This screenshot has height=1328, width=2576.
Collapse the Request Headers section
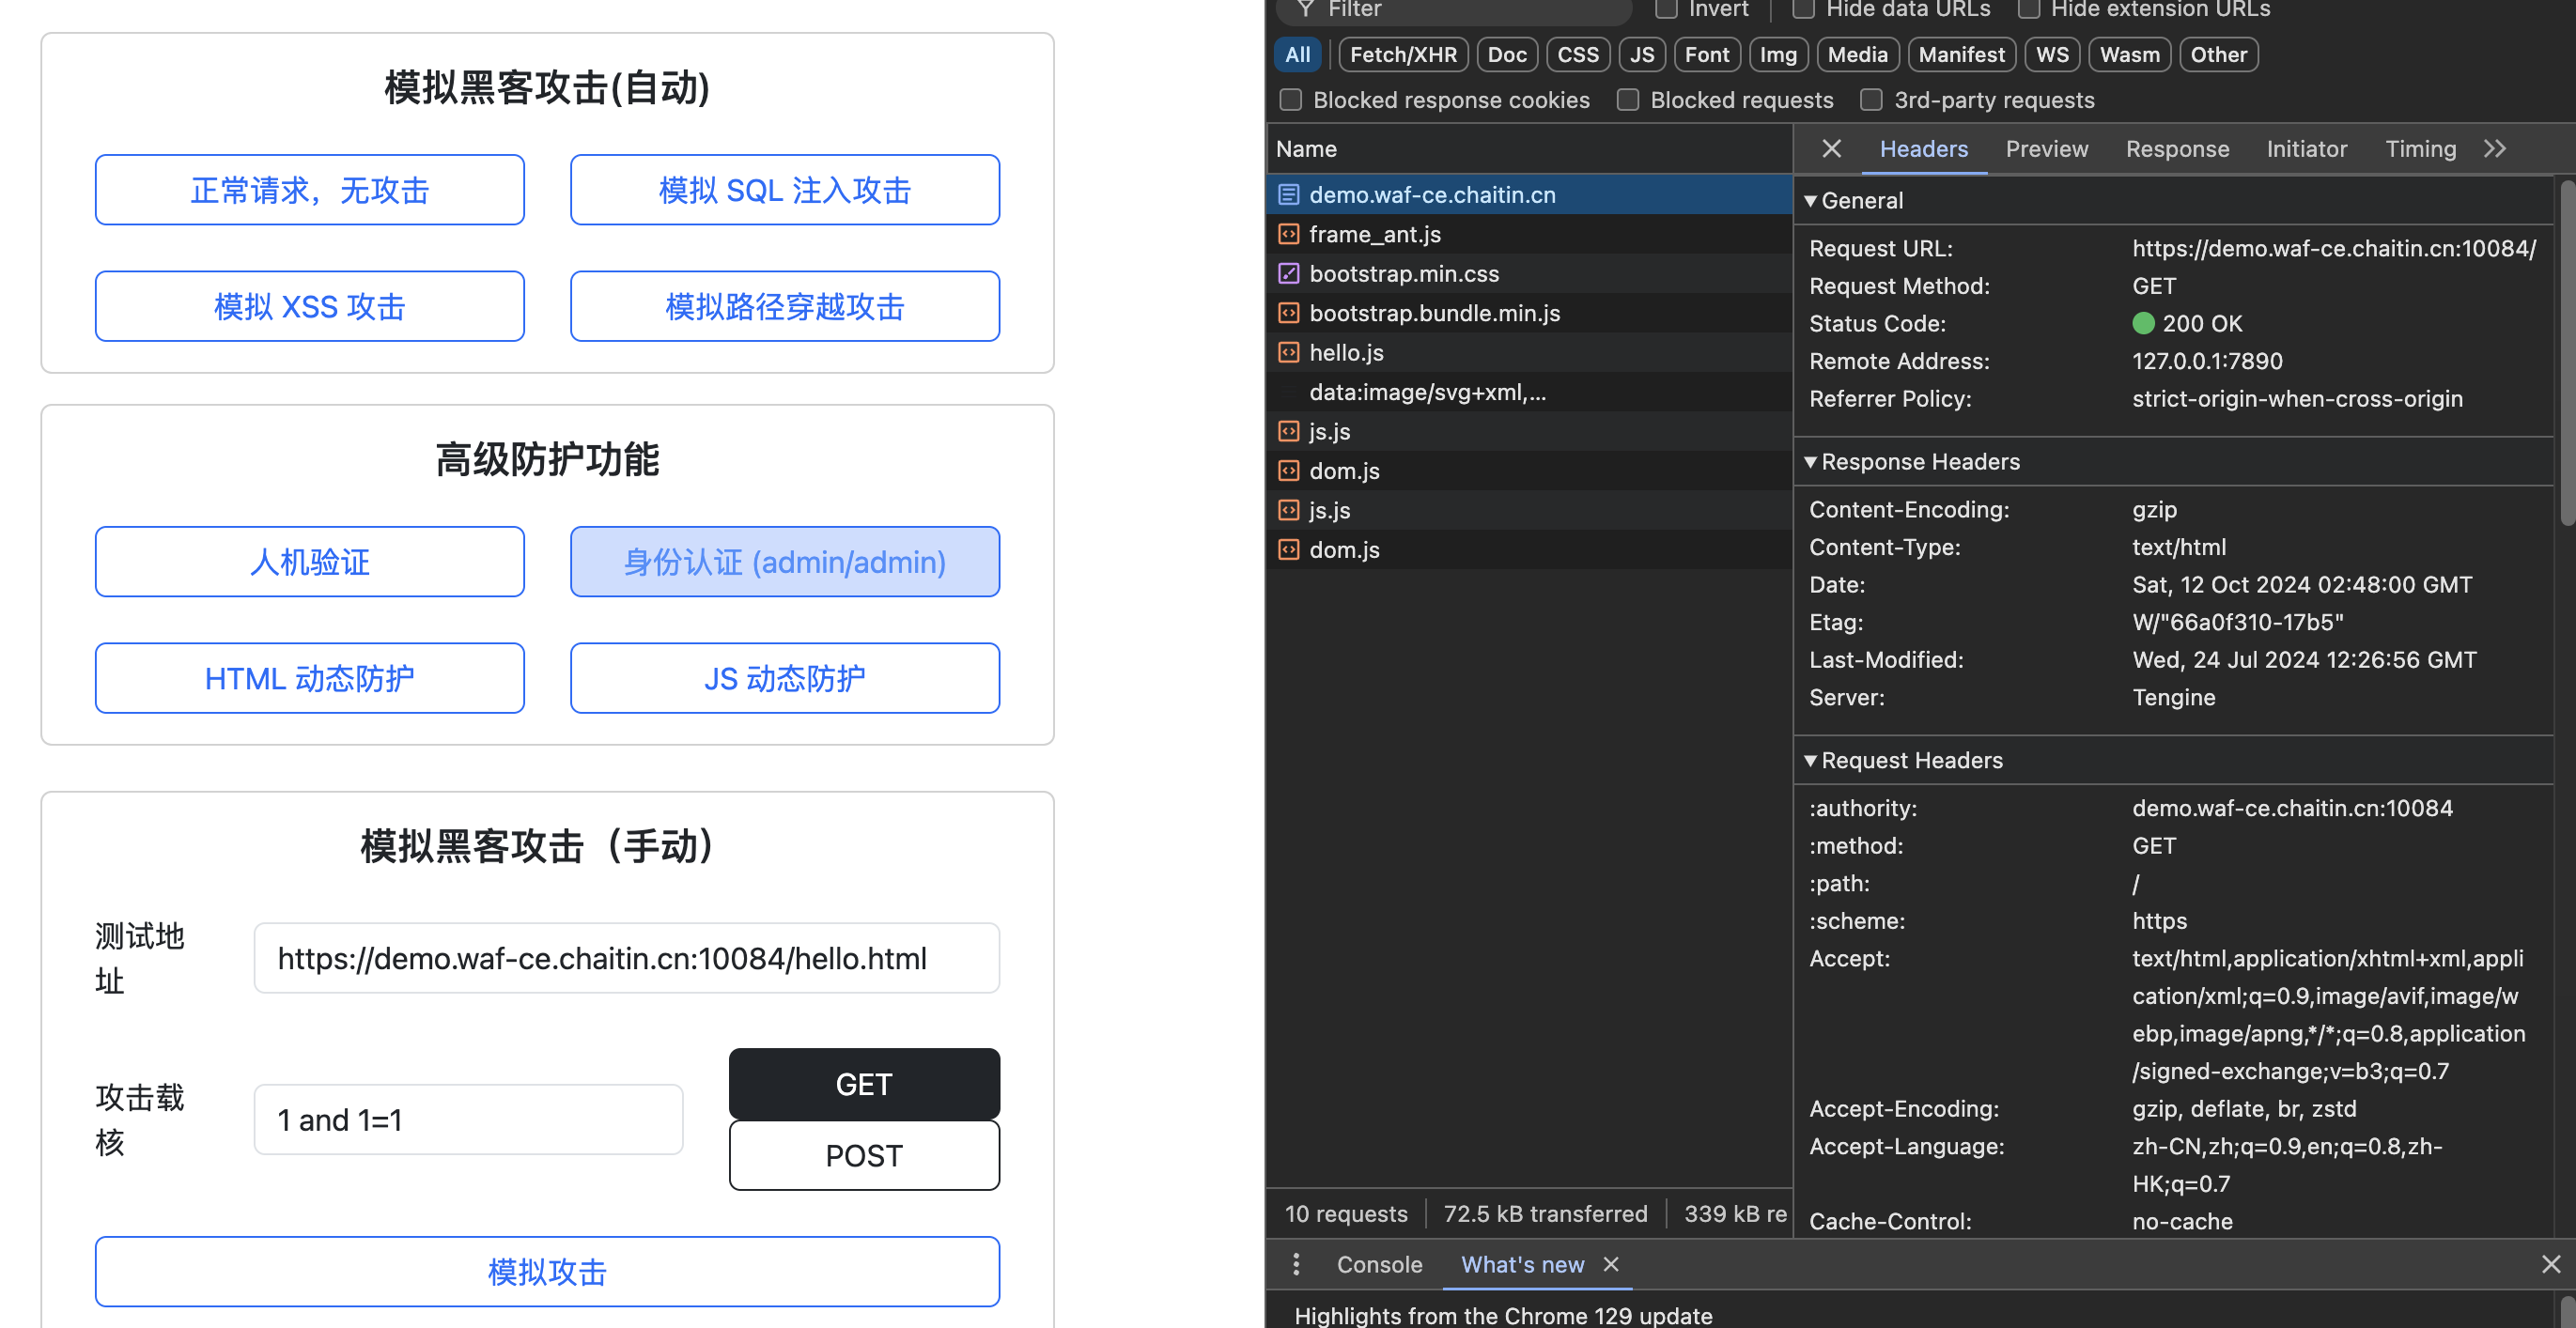click(1811, 760)
